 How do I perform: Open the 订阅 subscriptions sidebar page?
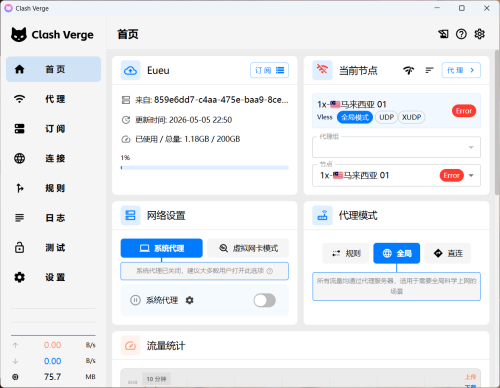(53, 129)
